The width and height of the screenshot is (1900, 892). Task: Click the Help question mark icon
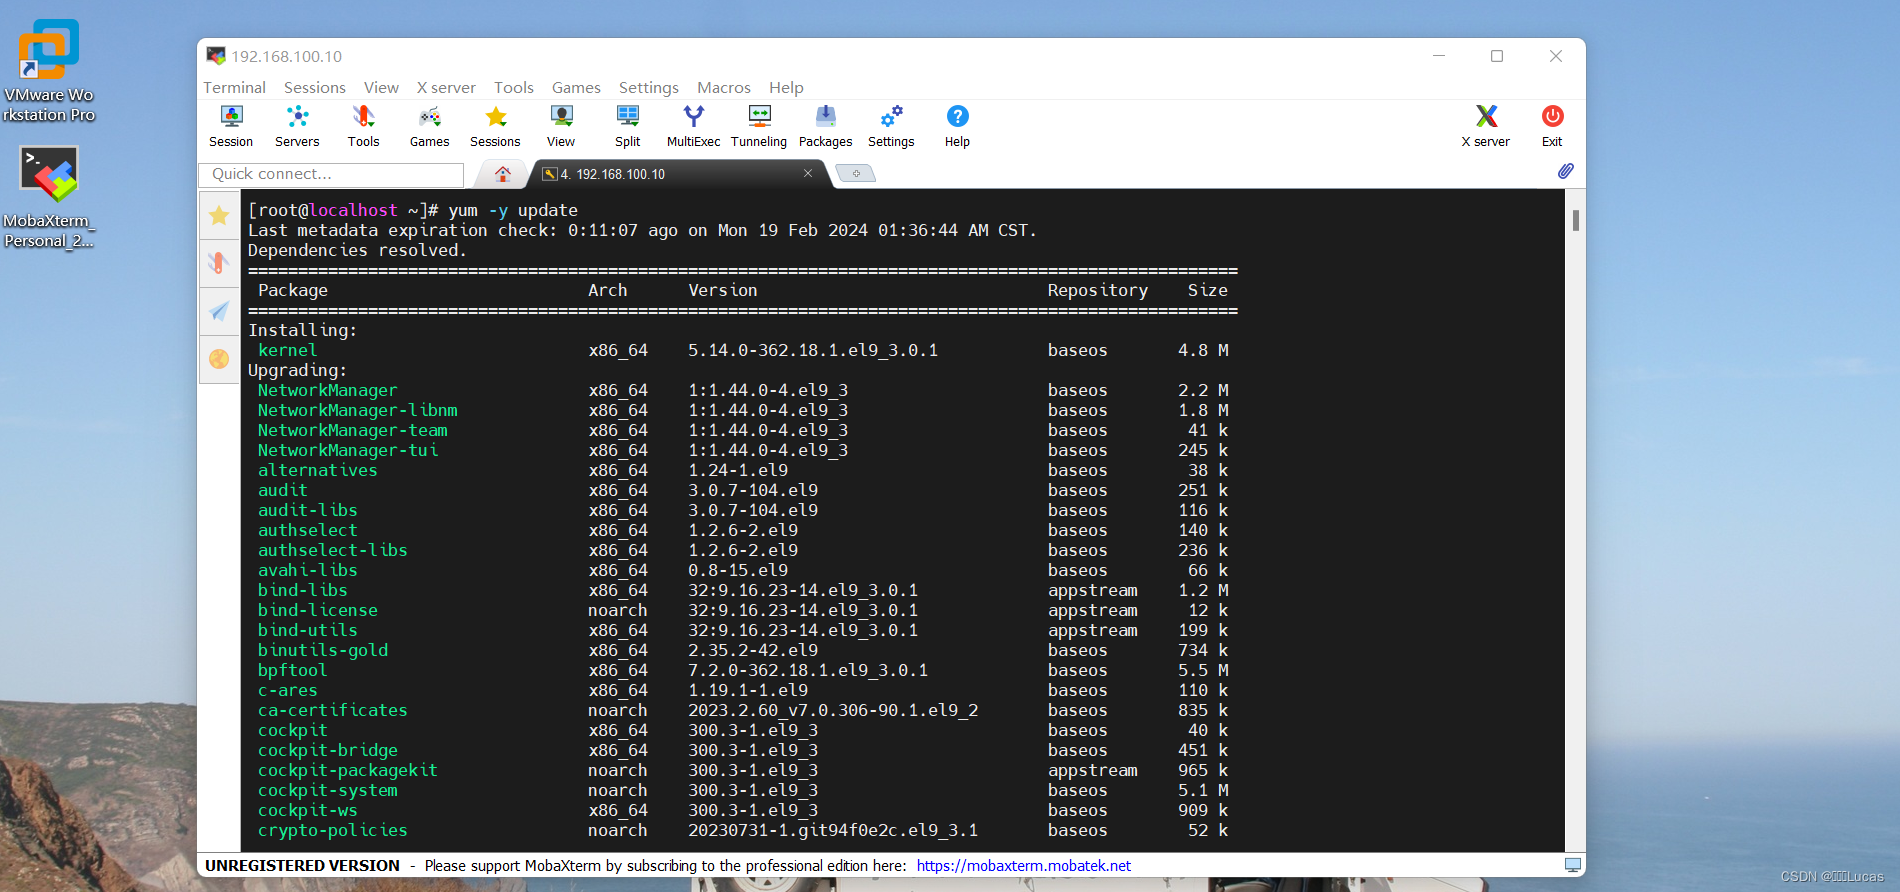click(x=957, y=127)
